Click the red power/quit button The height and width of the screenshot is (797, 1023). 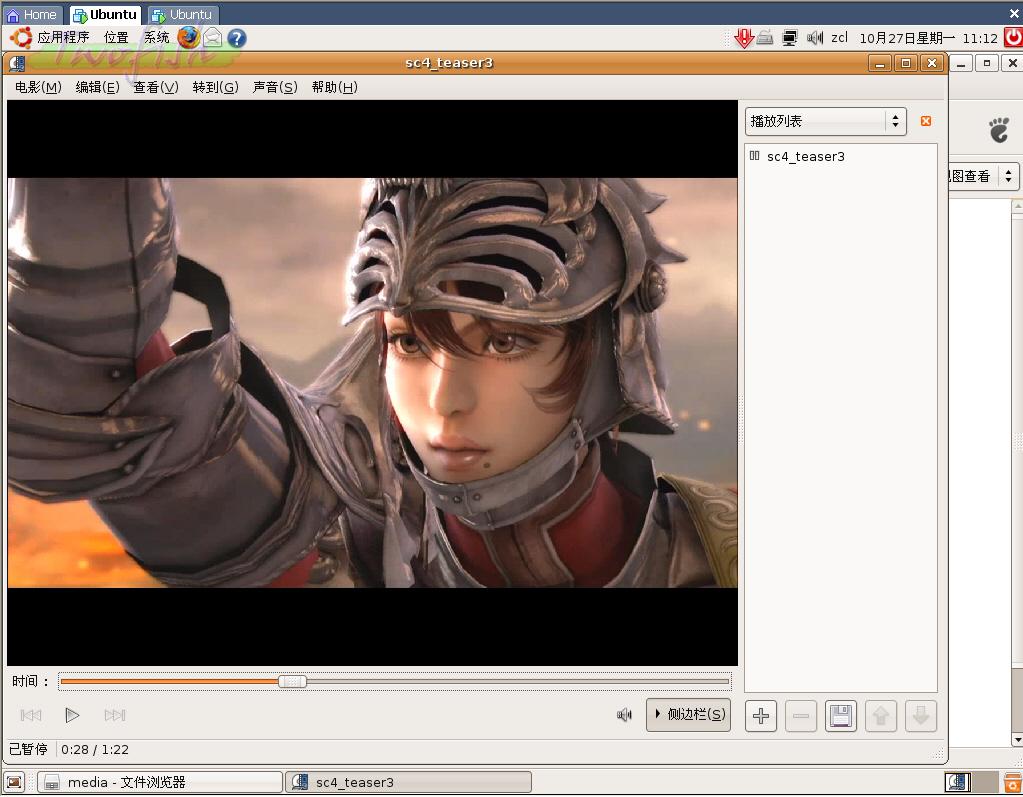1013,37
